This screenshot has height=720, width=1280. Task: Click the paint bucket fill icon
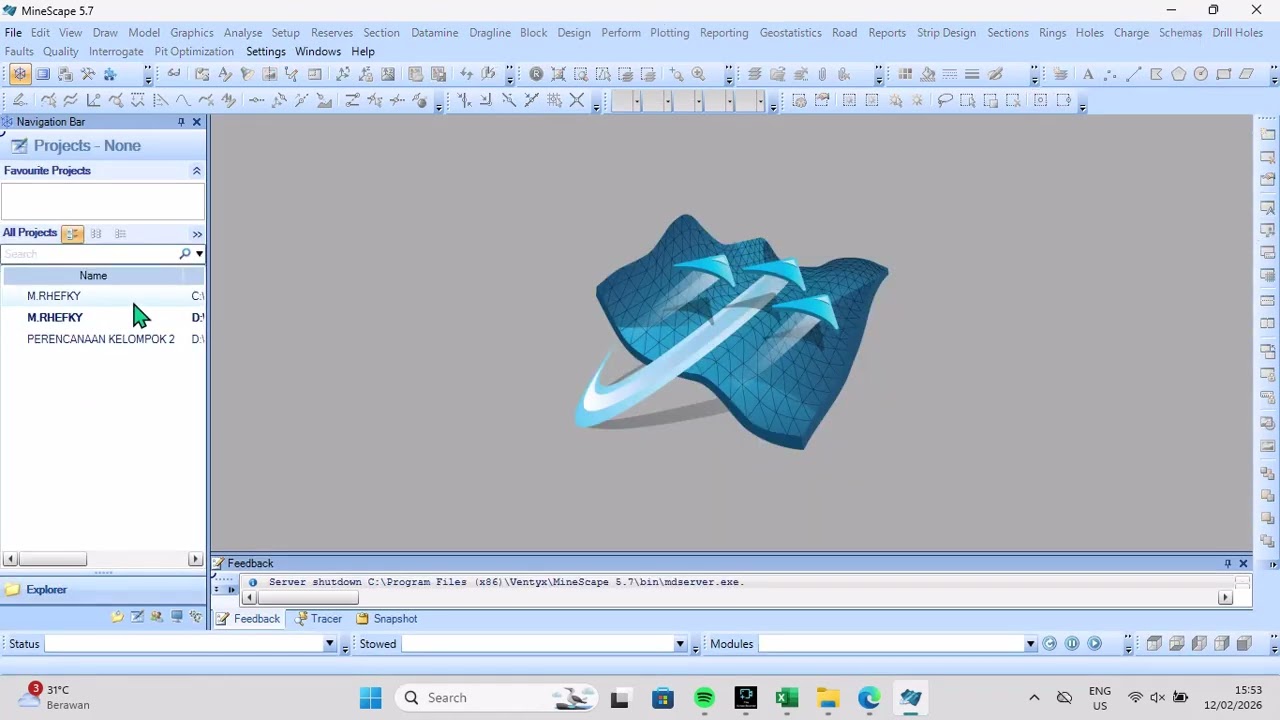(927, 74)
